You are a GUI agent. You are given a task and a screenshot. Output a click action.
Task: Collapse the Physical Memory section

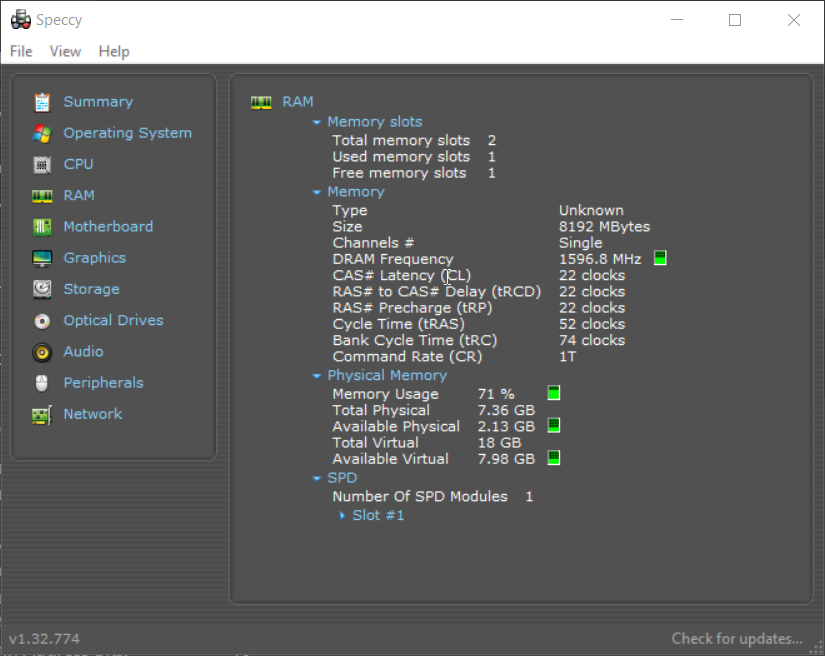[x=317, y=376]
